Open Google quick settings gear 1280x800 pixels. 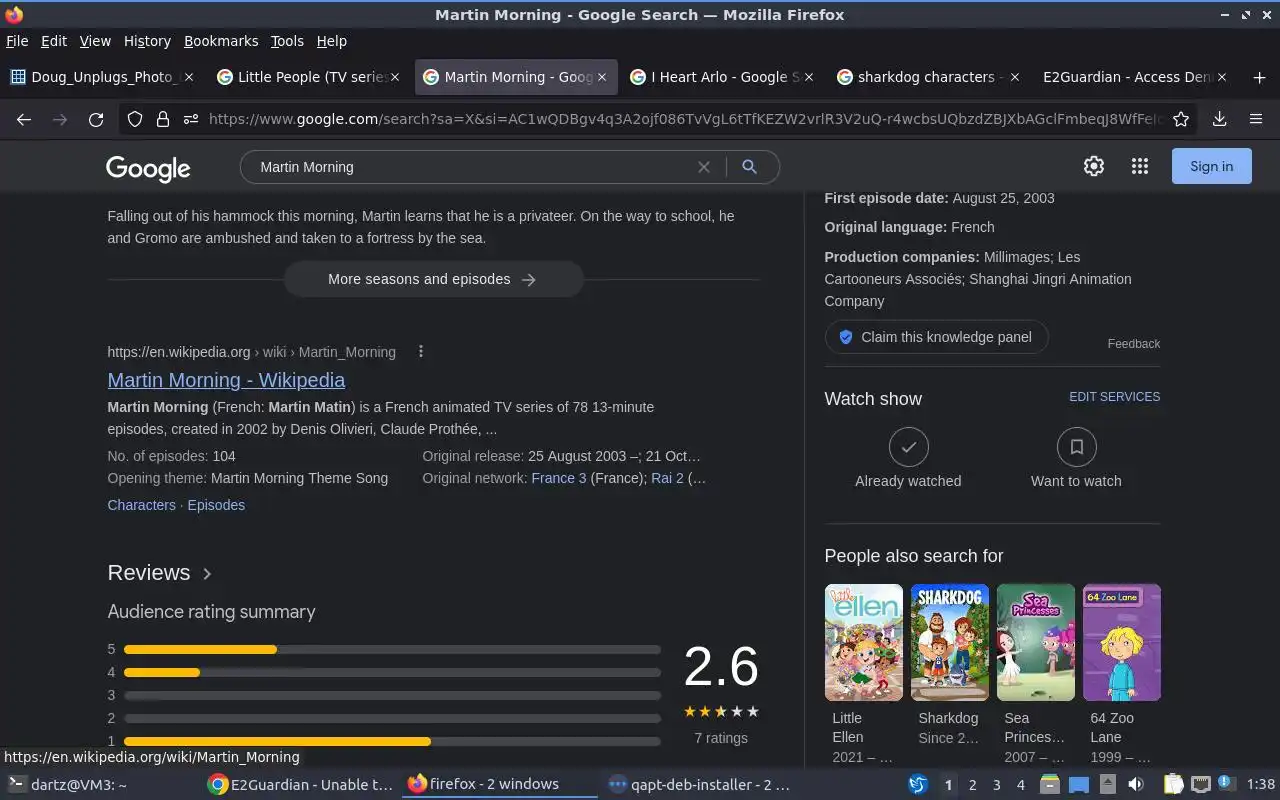point(1094,166)
